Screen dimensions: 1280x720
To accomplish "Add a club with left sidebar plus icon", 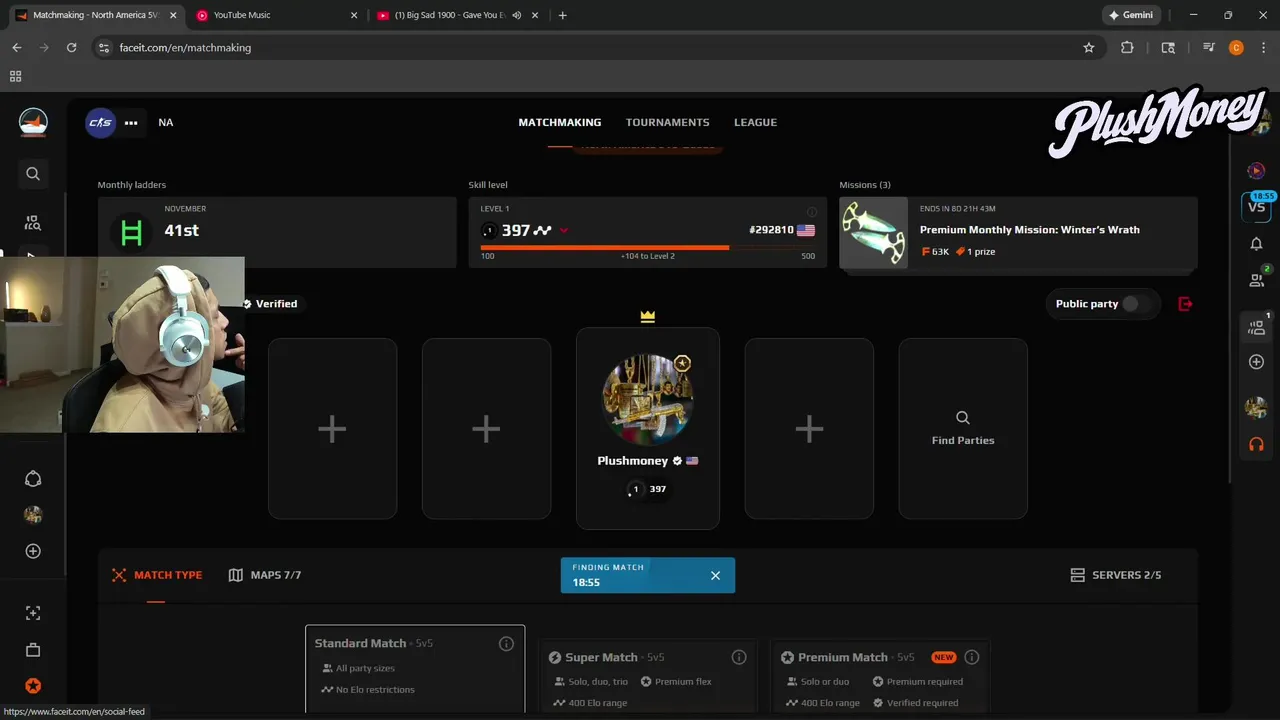I will coord(33,551).
